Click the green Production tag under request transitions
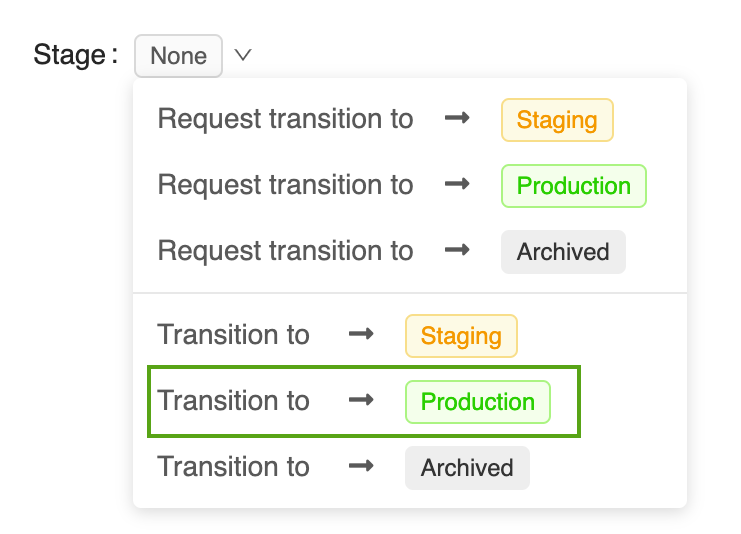 pyautogui.click(x=574, y=186)
